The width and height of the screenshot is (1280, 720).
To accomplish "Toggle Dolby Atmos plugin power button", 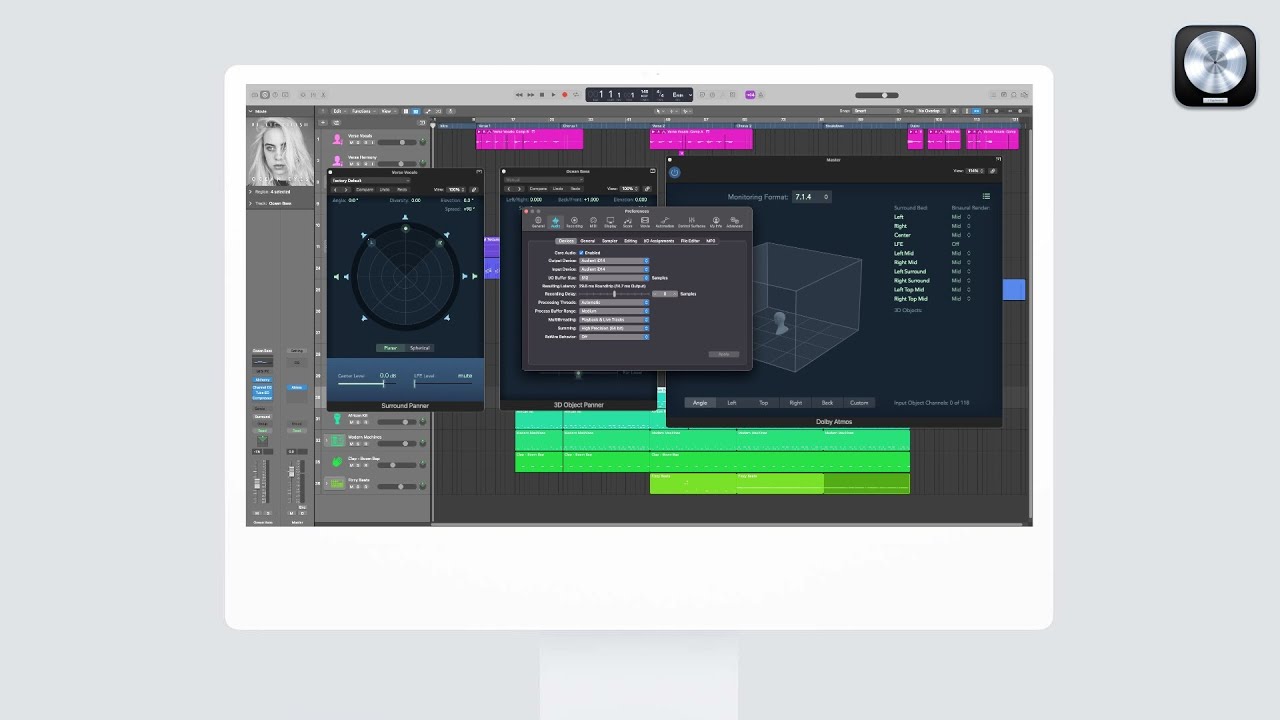I will pyautogui.click(x=674, y=172).
